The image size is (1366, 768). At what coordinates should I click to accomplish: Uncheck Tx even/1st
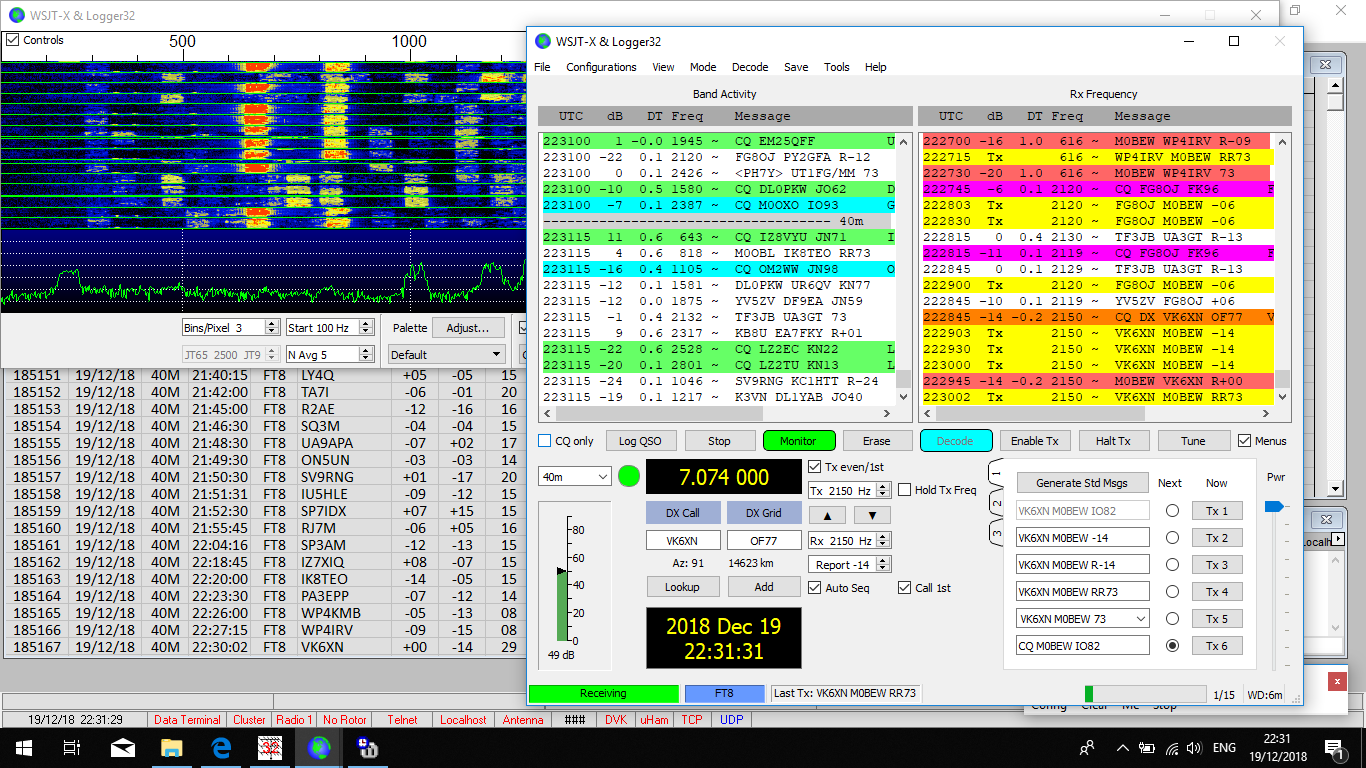(x=814, y=467)
